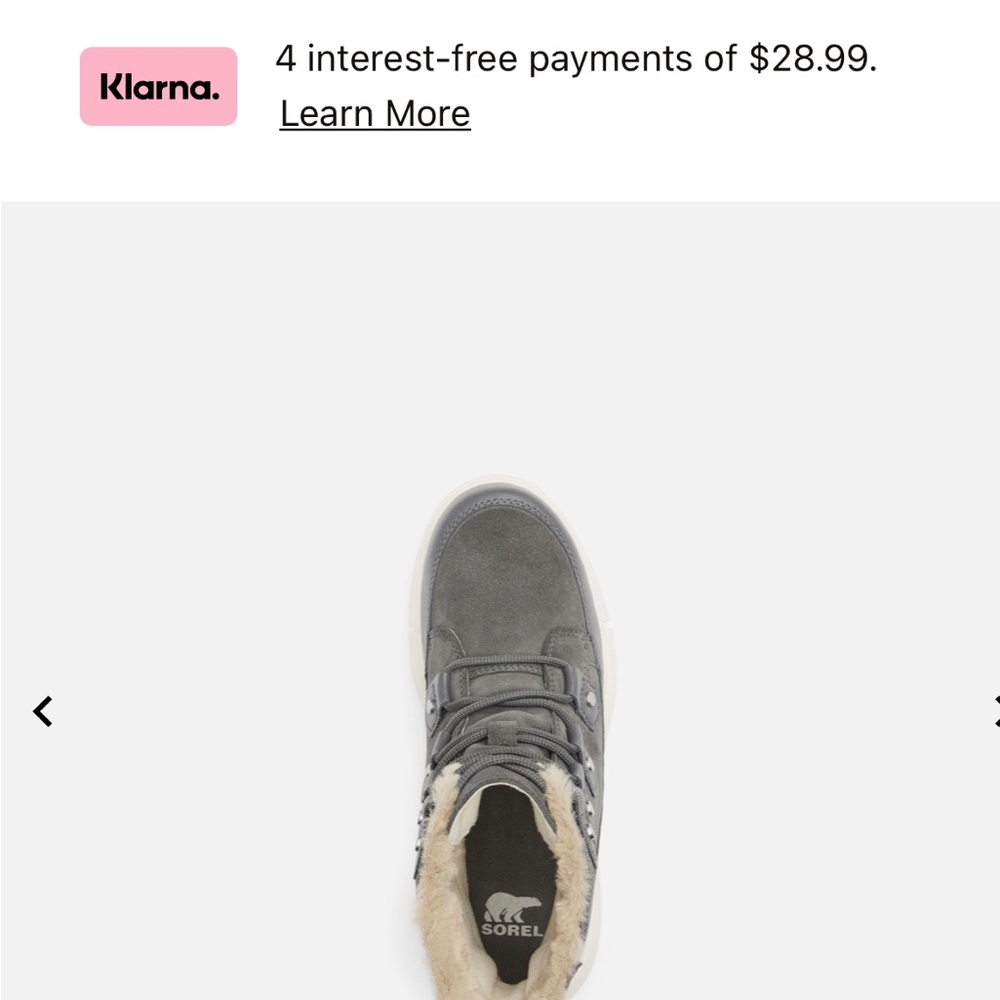Click the metal lace eyelets on the boot
Viewport: 1000px width, 1000px height.
coord(589,765)
